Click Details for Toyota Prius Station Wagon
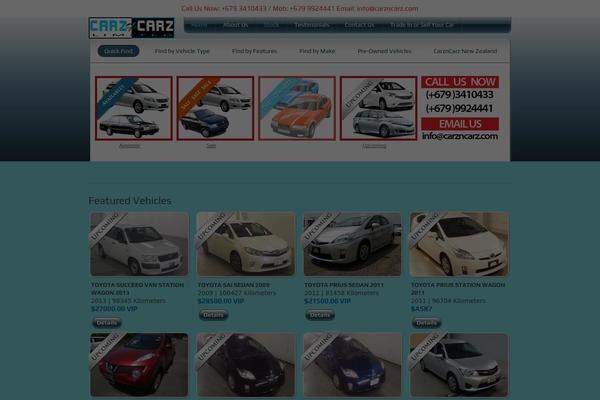Viewport: 600px width, 400px height. click(x=426, y=323)
